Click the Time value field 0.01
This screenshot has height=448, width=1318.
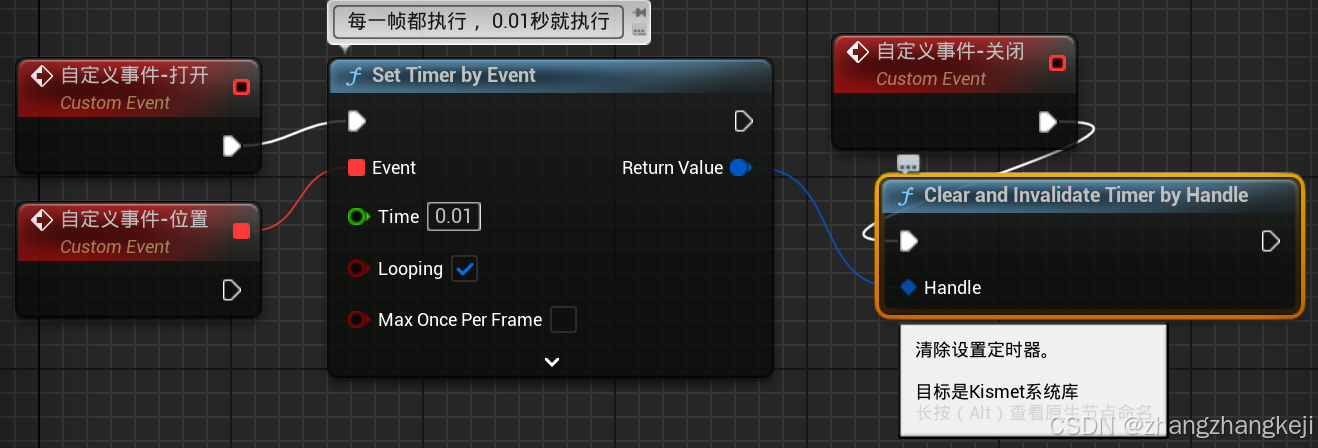coord(454,216)
